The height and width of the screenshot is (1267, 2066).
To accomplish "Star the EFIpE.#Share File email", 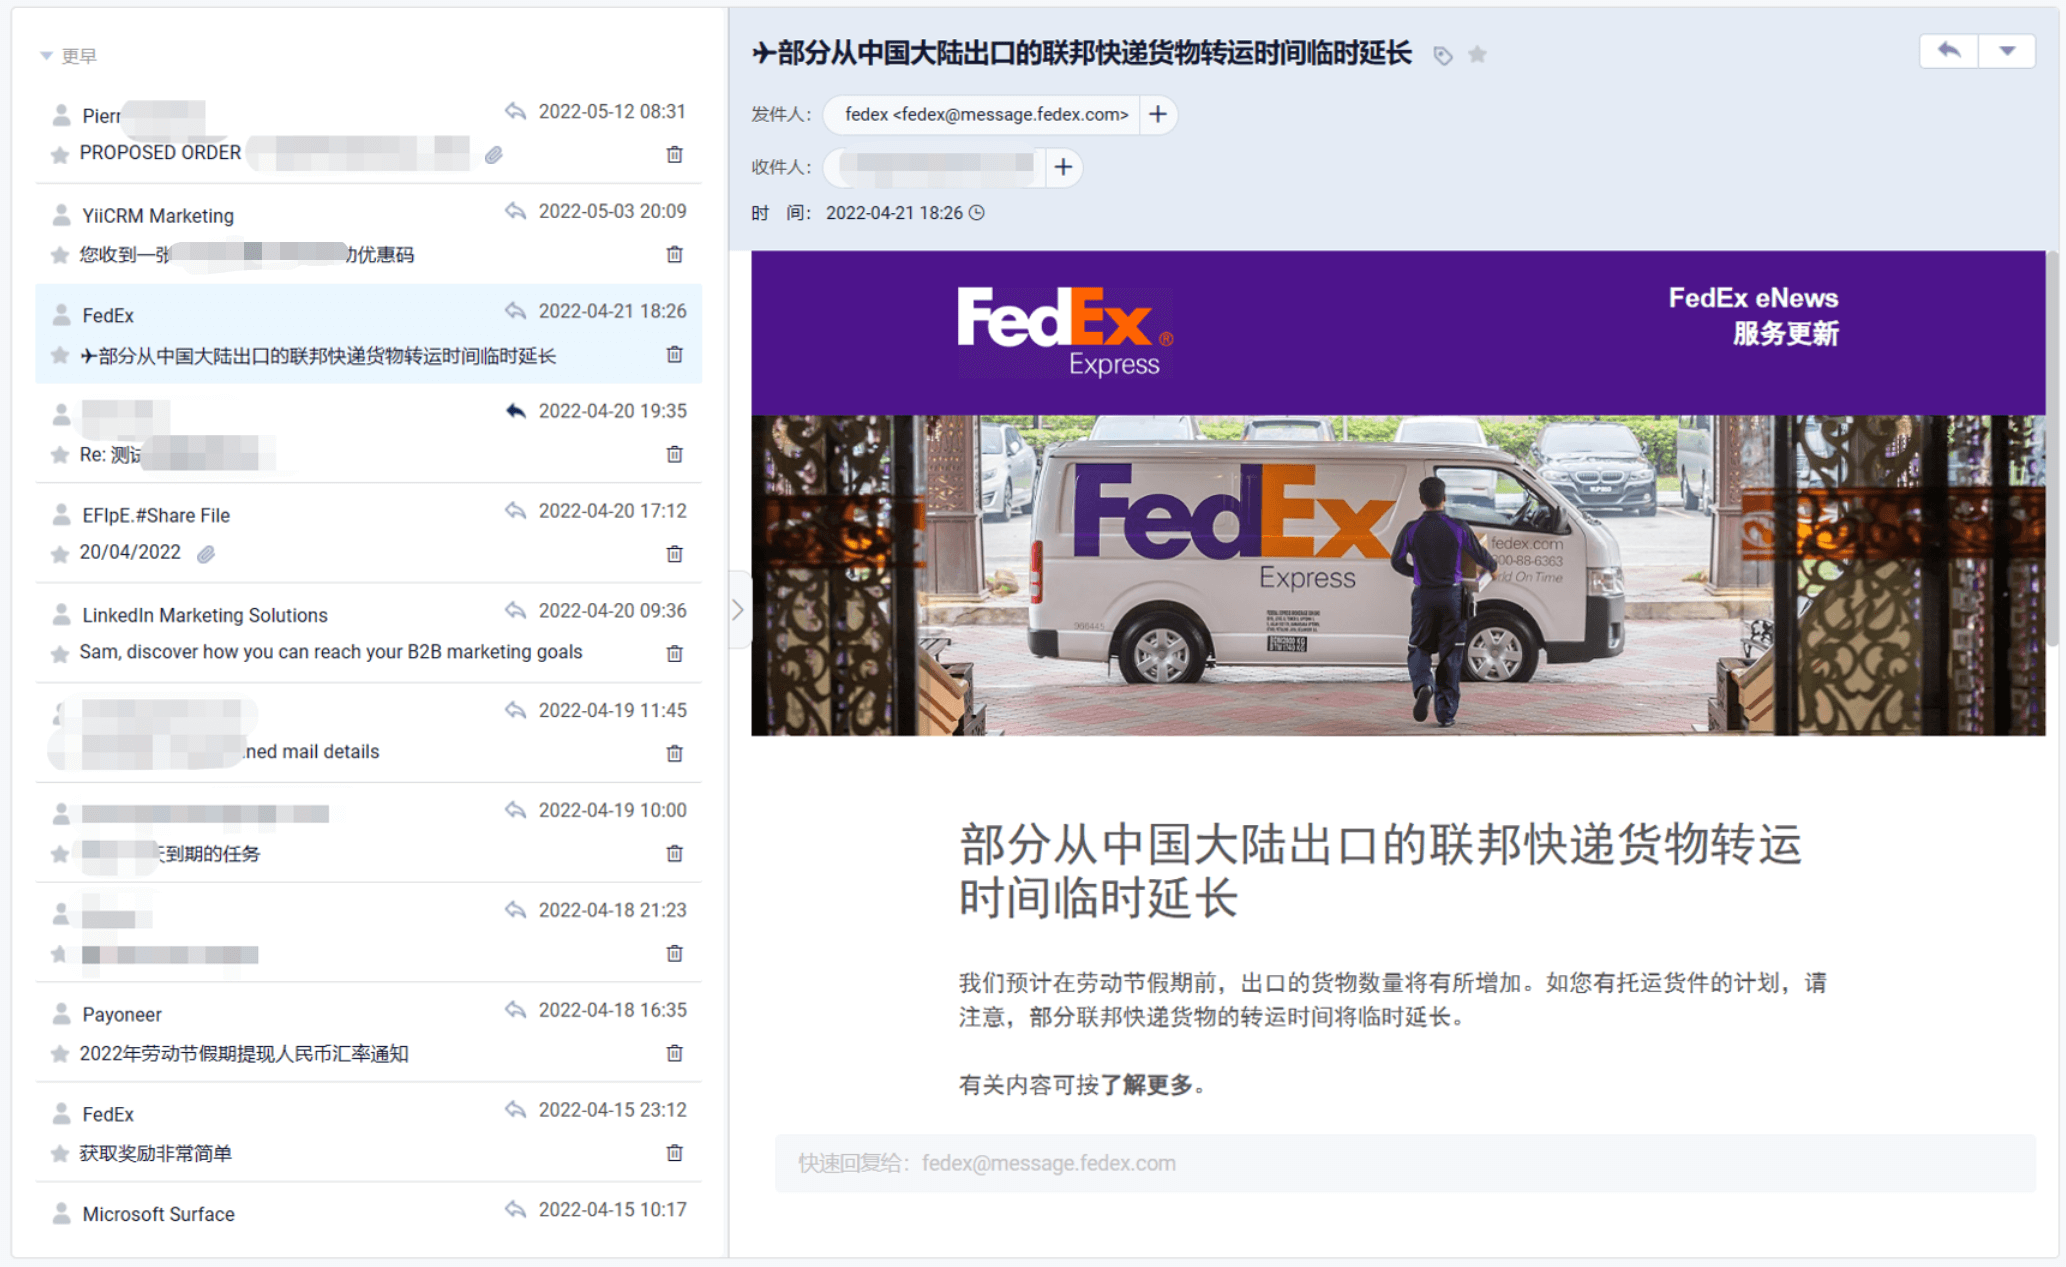I will coord(60,554).
